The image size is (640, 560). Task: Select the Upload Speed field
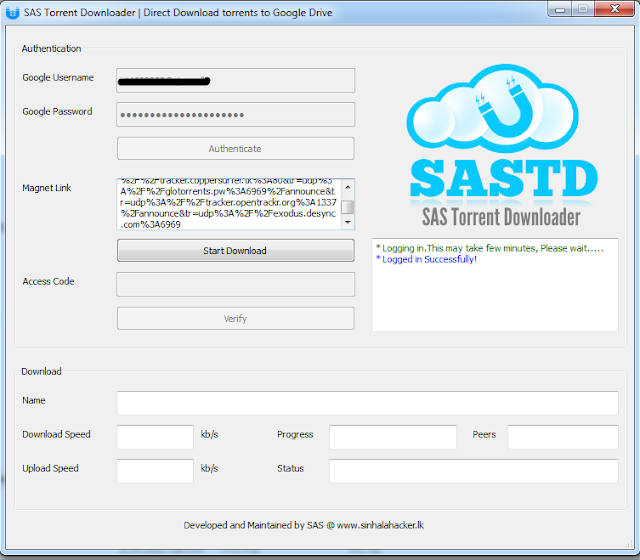click(155, 471)
